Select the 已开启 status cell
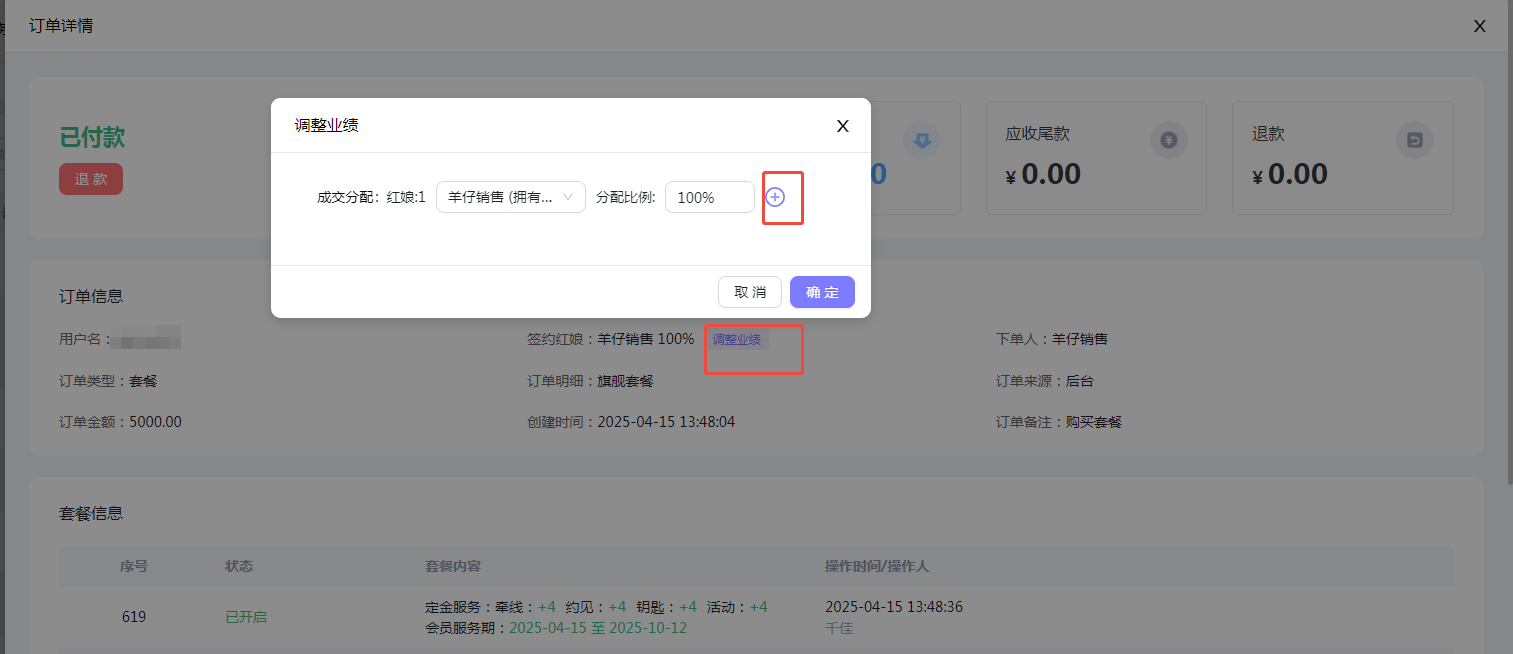Screen dimensions: 1513x654 [x=246, y=617]
